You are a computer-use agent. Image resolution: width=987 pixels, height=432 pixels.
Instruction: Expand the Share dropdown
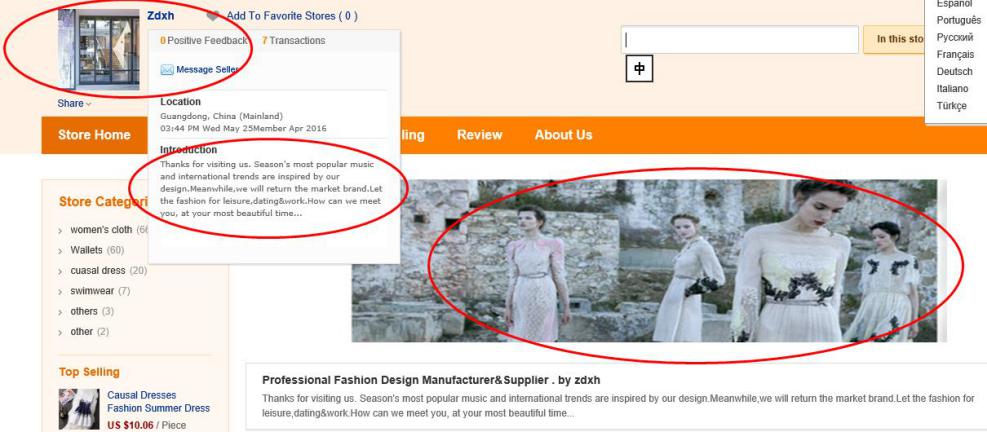point(74,103)
